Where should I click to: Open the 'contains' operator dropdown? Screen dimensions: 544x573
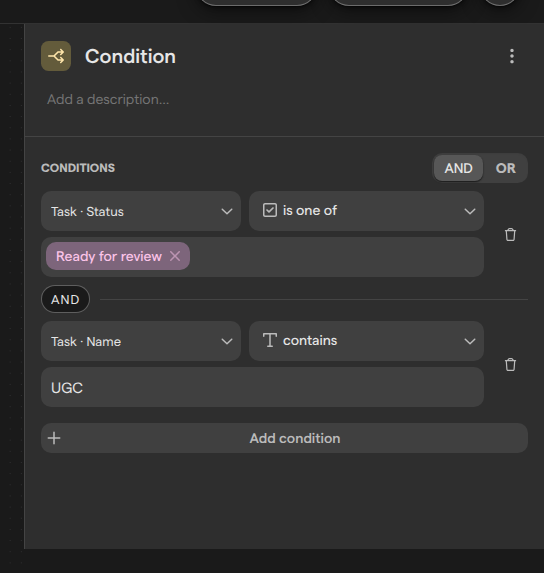pyautogui.click(x=366, y=341)
